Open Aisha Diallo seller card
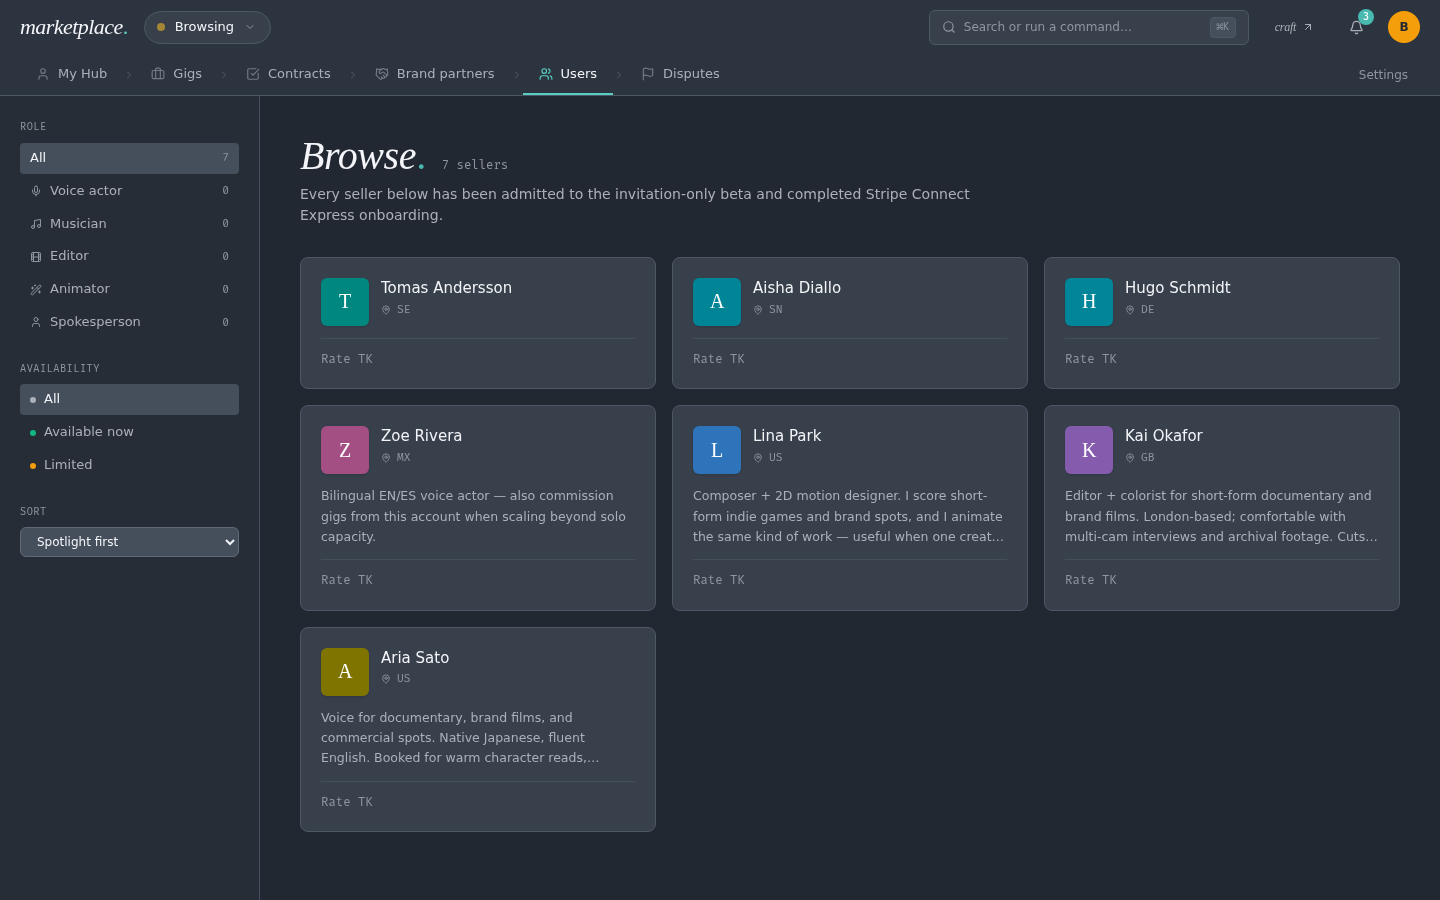Screen dimensions: 1440x900 (x=850, y=323)
